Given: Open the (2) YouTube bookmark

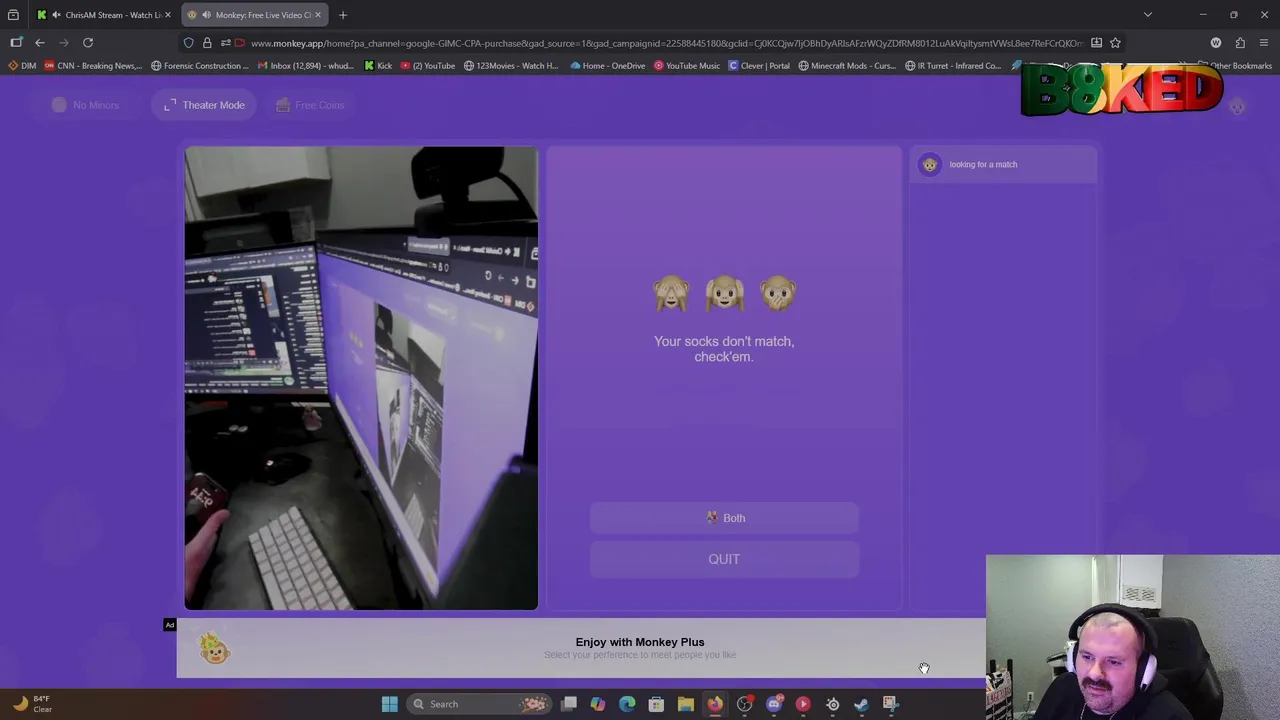Looking at the screenshot, I should (x=428, y=66).
